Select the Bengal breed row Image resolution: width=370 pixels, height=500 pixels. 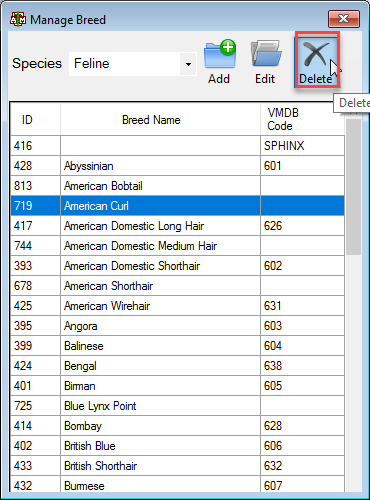(x=178, y=366)
